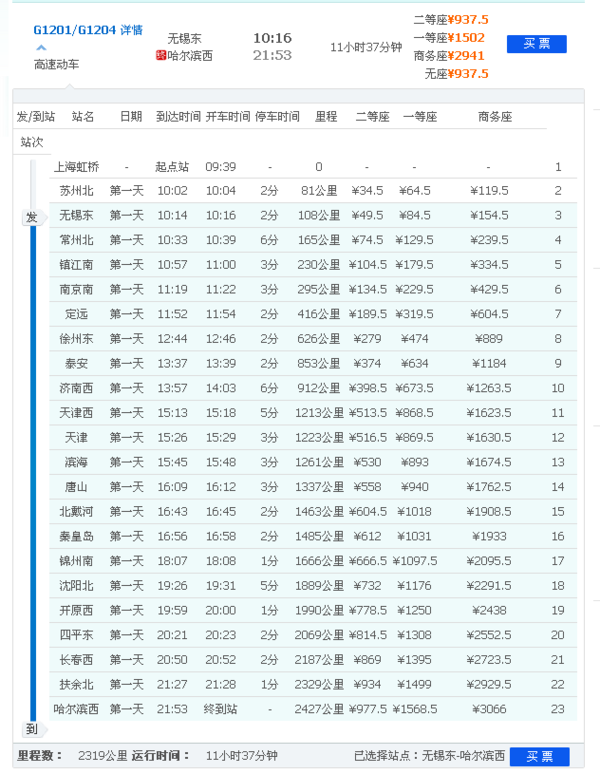
Task: Click the 高速动车 train type label
Action: [56, 64]
